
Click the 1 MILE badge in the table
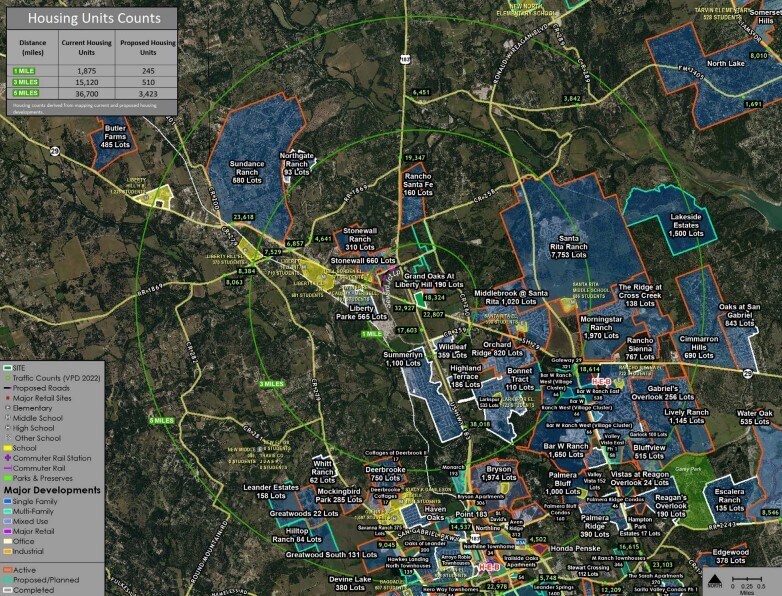tap(25, 71)
